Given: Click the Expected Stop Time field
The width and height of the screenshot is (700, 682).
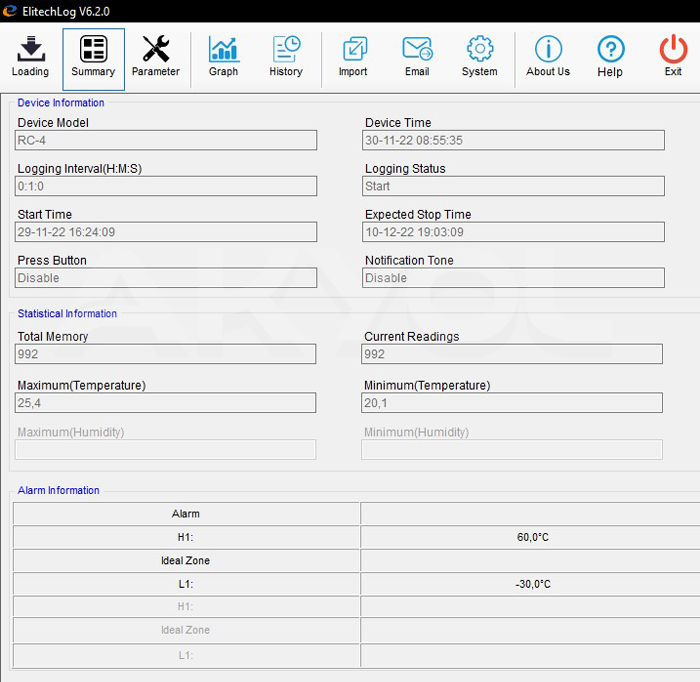Looking at the screenshot, I should [513, 232].
